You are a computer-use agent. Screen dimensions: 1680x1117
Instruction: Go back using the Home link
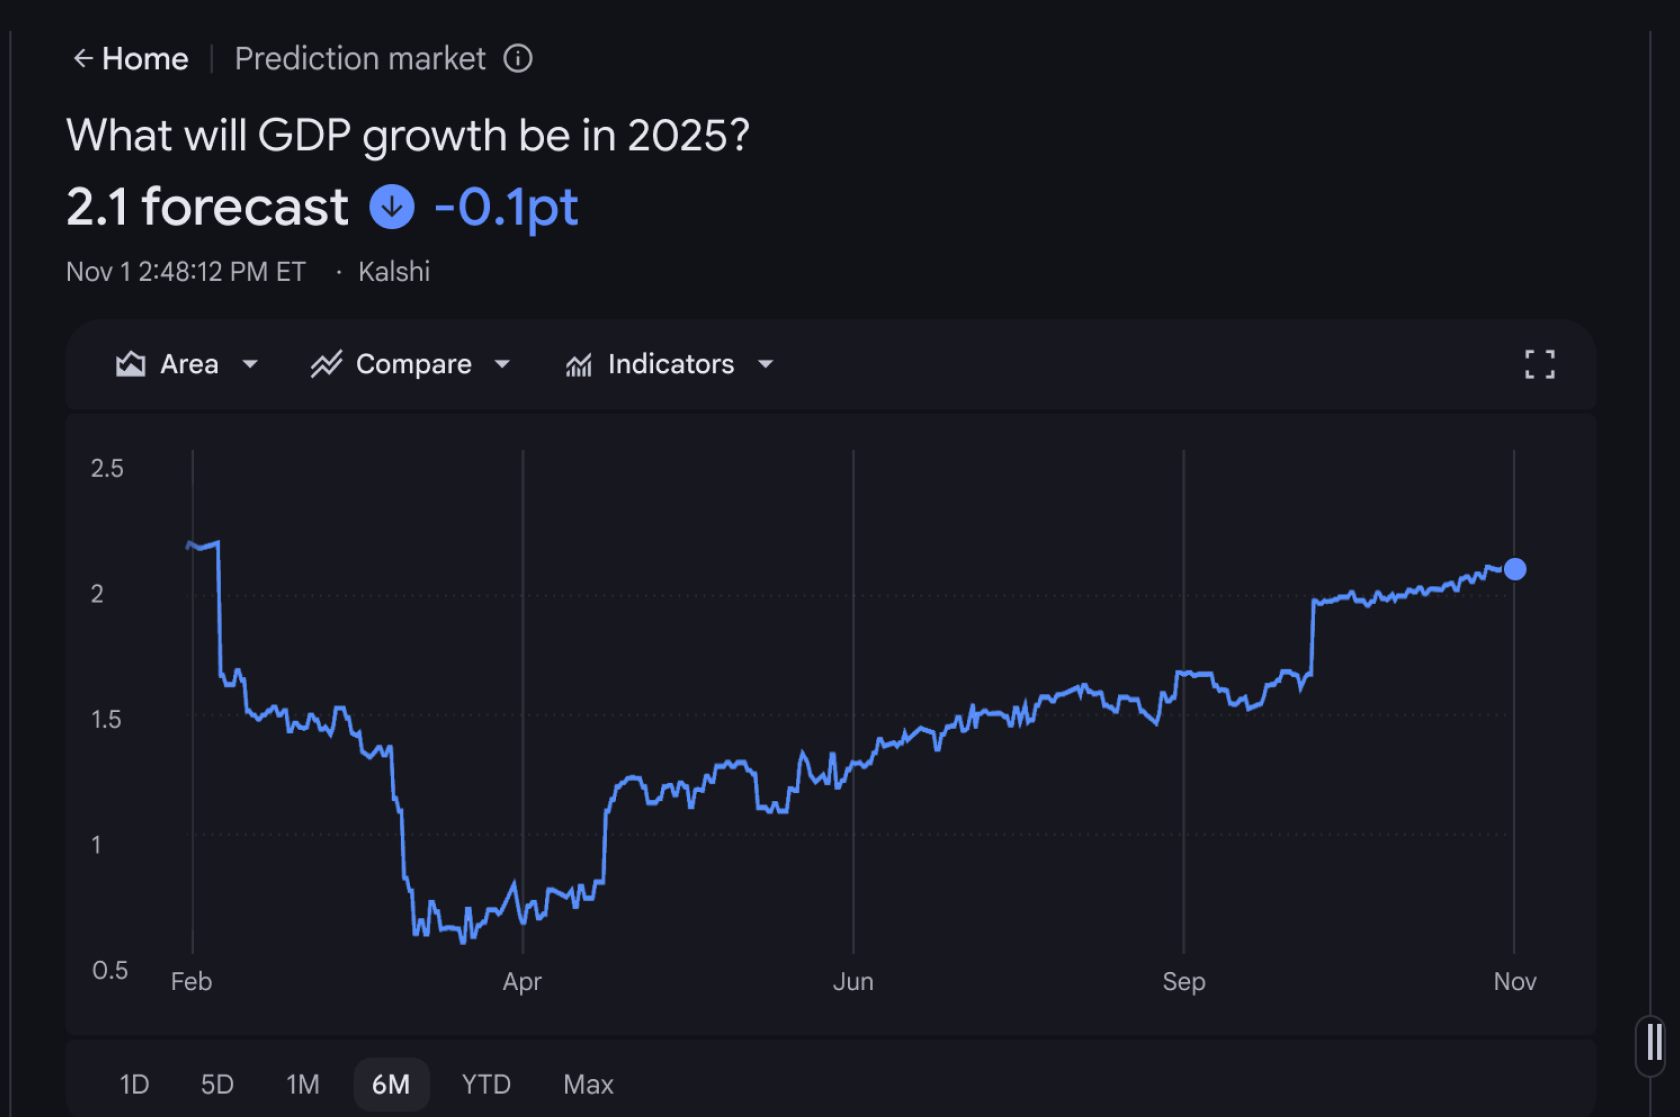click(x=145, y=58)
